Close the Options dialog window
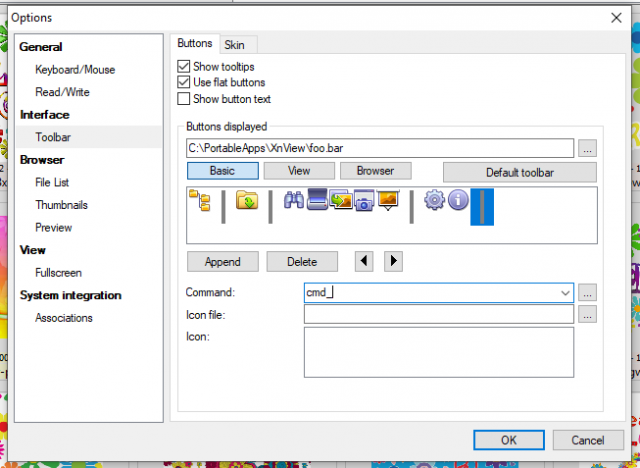640x468 pixels. [x=616, y=18]
